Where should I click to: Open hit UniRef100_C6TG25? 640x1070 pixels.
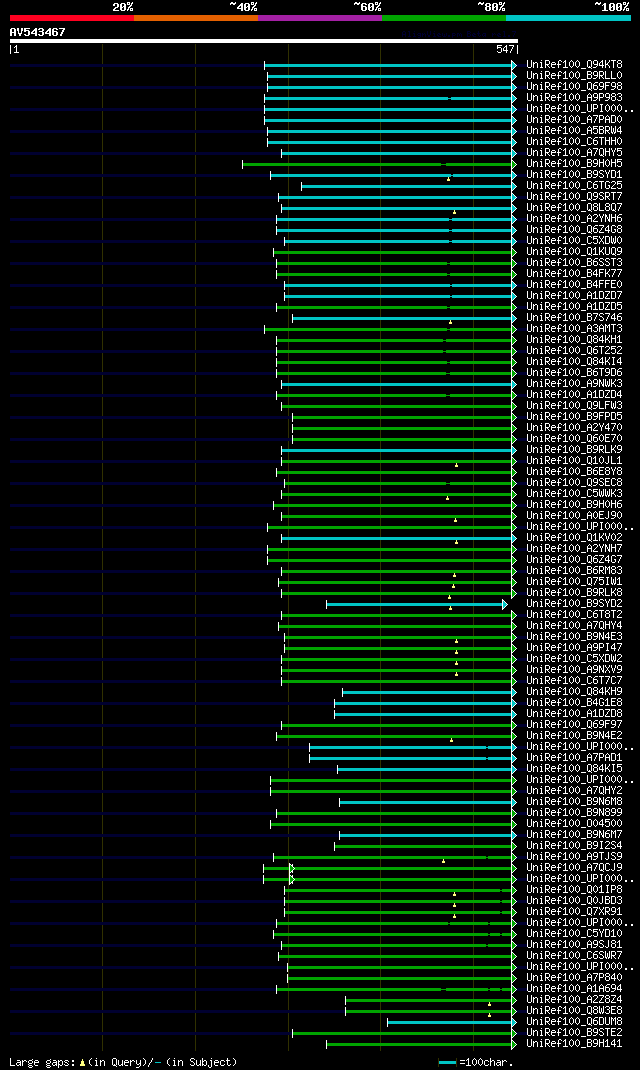click(x=574, y=186)
